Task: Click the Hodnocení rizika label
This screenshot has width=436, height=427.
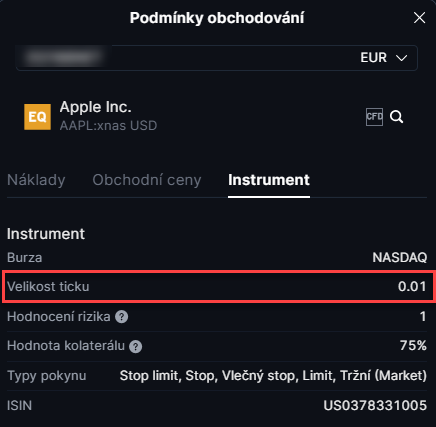Action: click(59, 316)
